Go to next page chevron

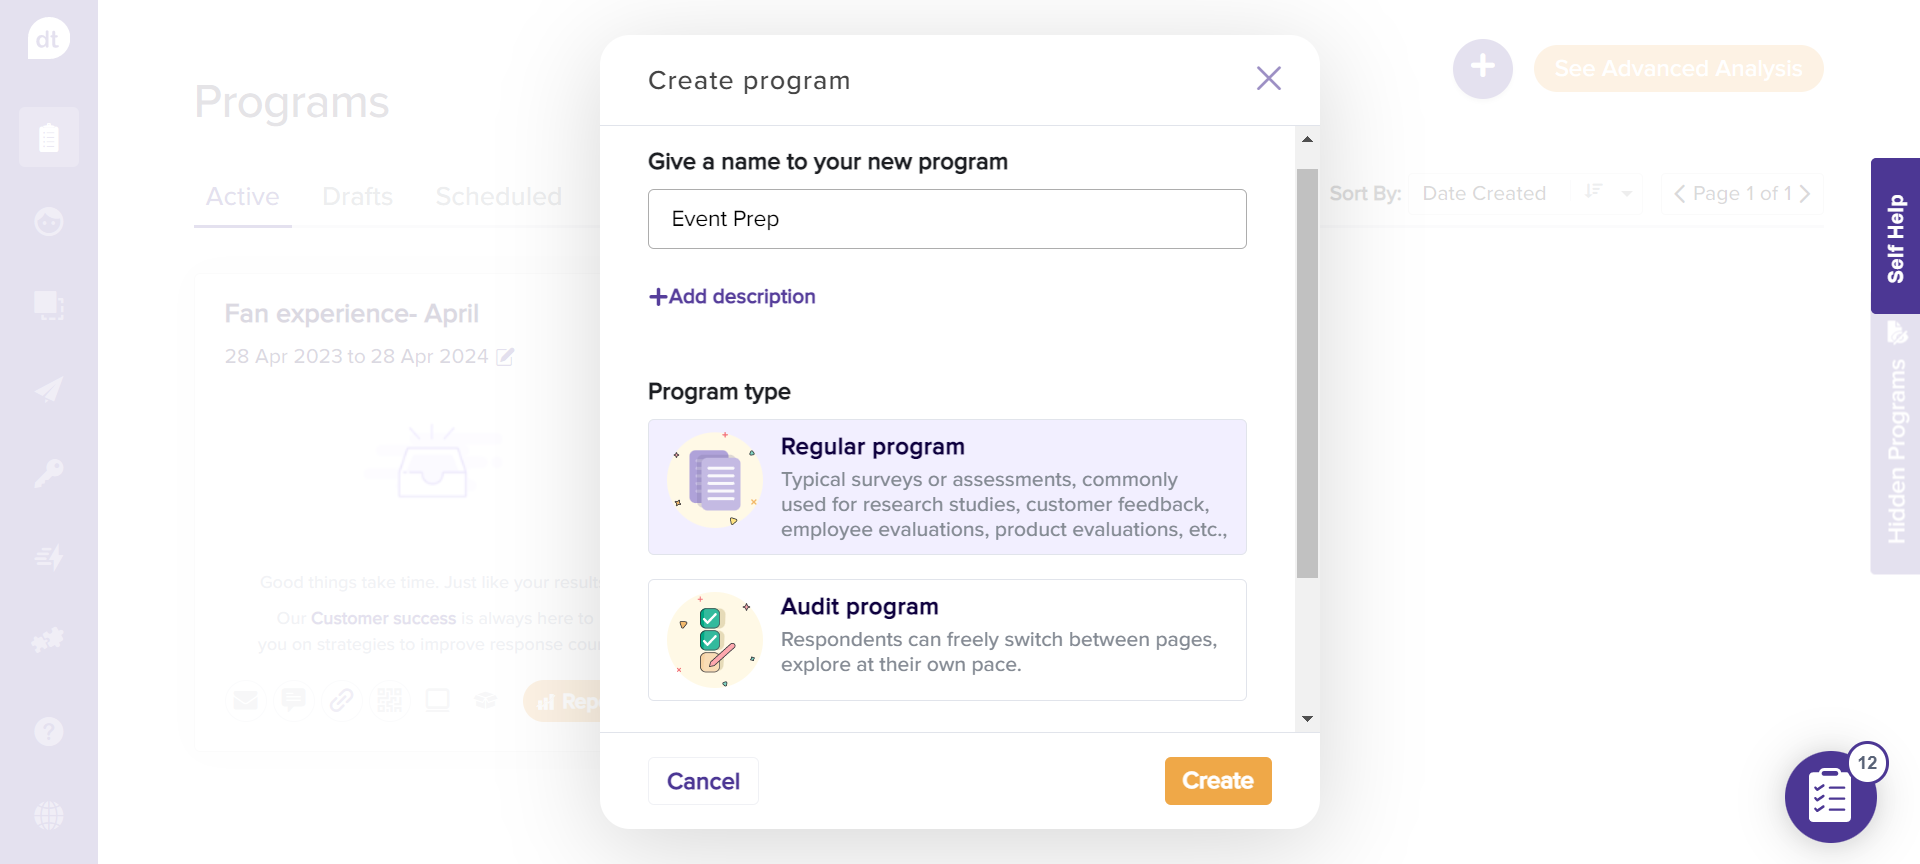[1805, 194]
